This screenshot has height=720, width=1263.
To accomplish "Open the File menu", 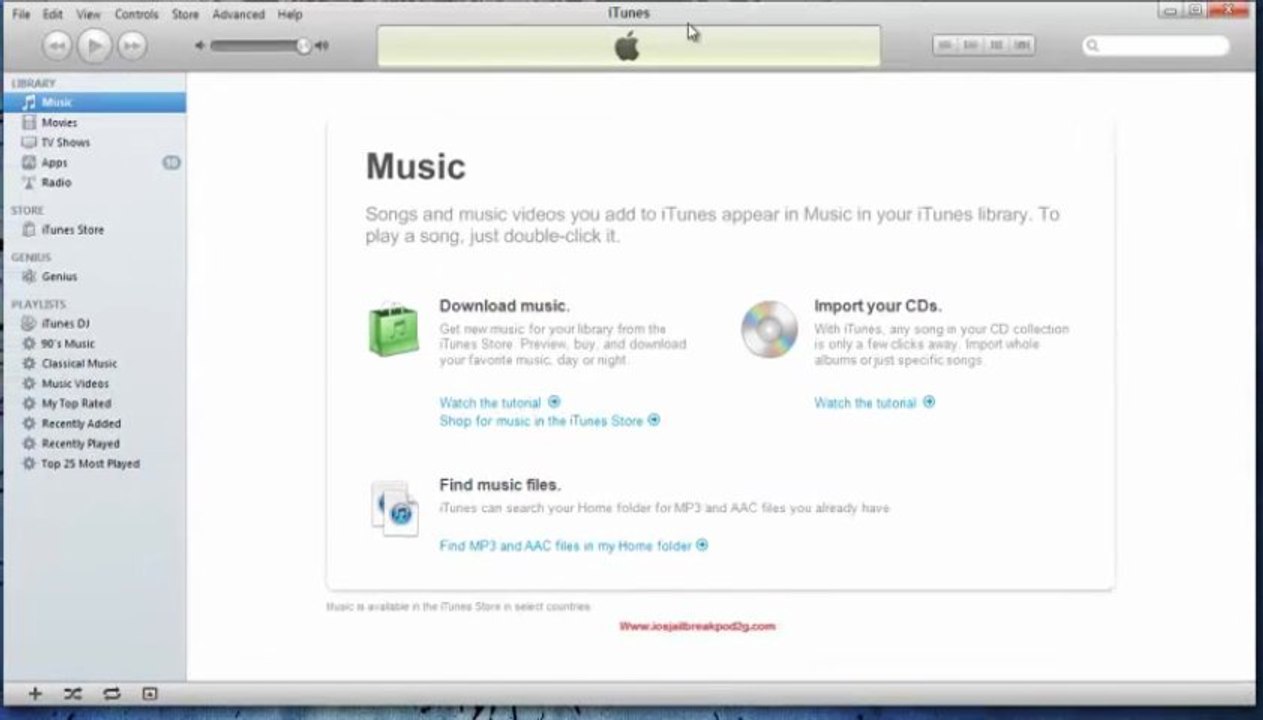I will tap(21, 14).
